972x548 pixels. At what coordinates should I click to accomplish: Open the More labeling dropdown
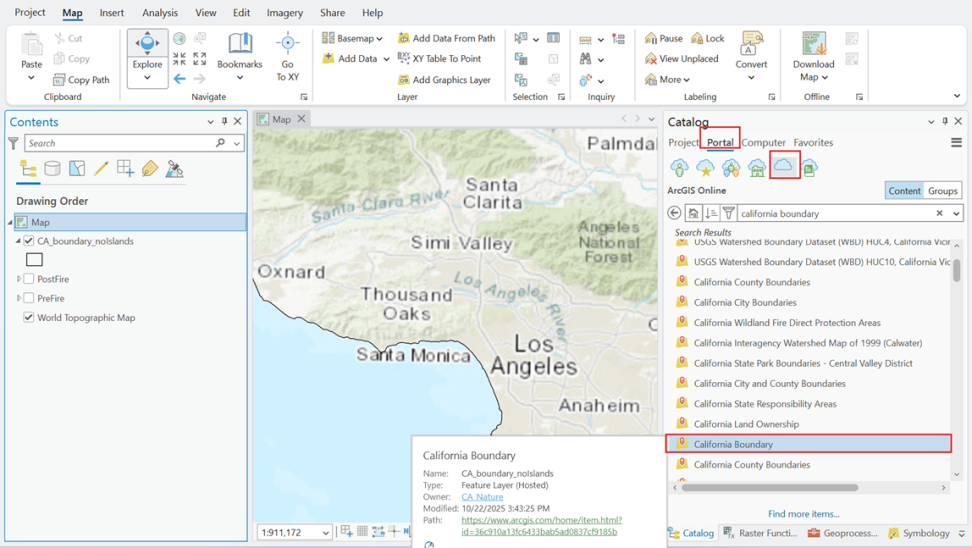coord(668,79)
